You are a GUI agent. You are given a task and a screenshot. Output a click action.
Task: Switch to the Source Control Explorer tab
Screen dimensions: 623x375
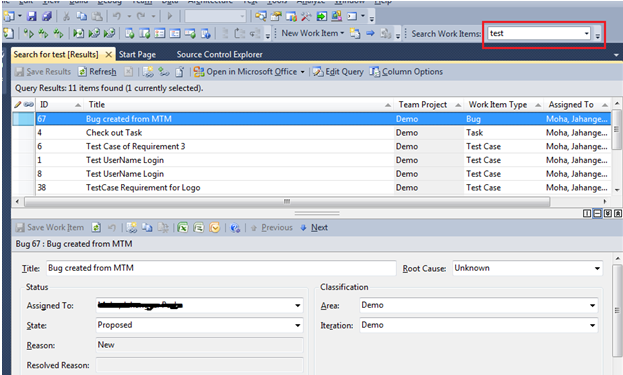coord(219,54)
